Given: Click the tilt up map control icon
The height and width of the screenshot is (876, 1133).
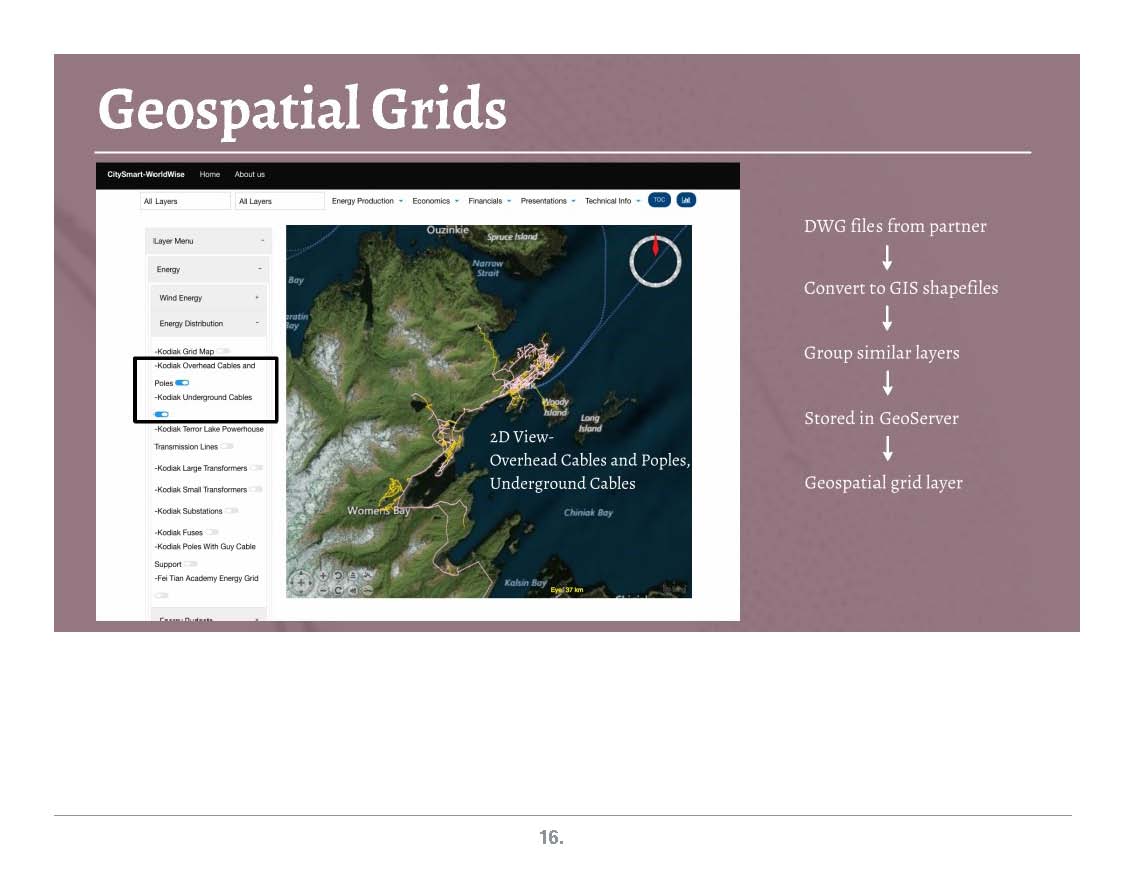Looking at the screenshot, I should pos(353,577).
